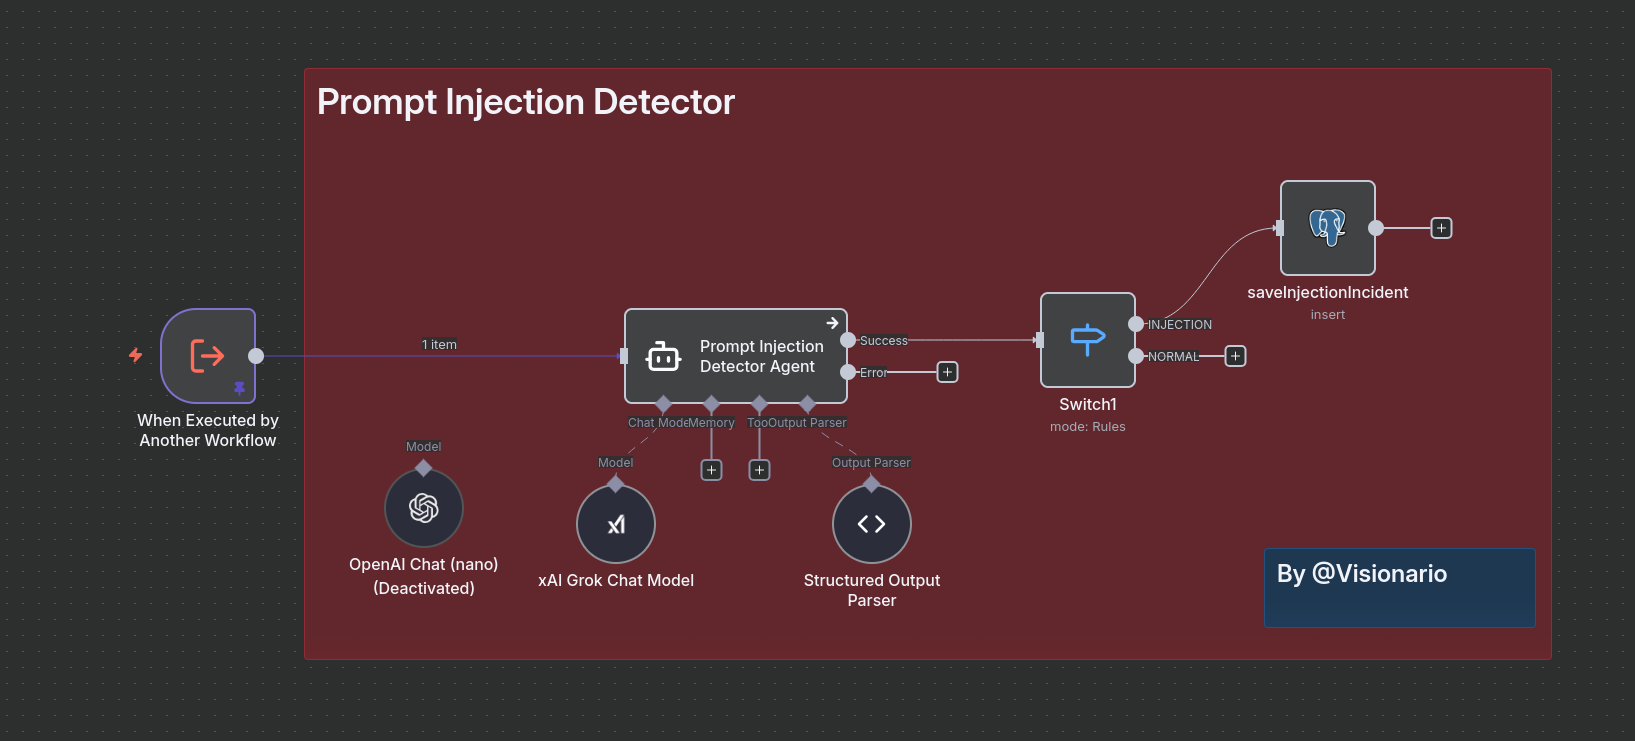Click the Success output connector of the agent
This screenshot has width=1635, height=741.
pos(848,340)
